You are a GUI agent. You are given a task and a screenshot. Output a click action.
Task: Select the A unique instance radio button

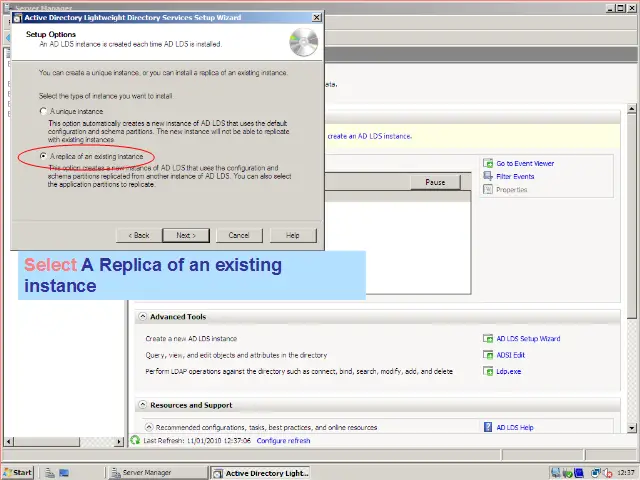coord(43,111)
